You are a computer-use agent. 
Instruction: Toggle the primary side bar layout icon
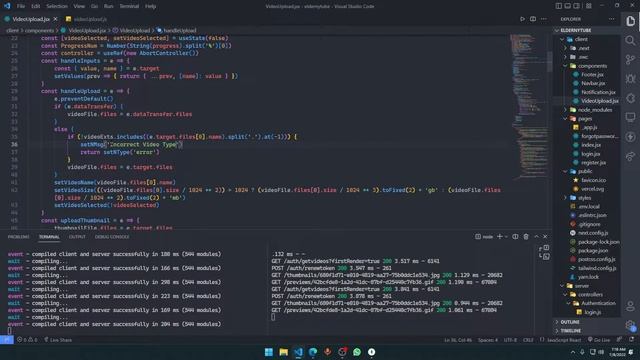[x=558, y=6]
